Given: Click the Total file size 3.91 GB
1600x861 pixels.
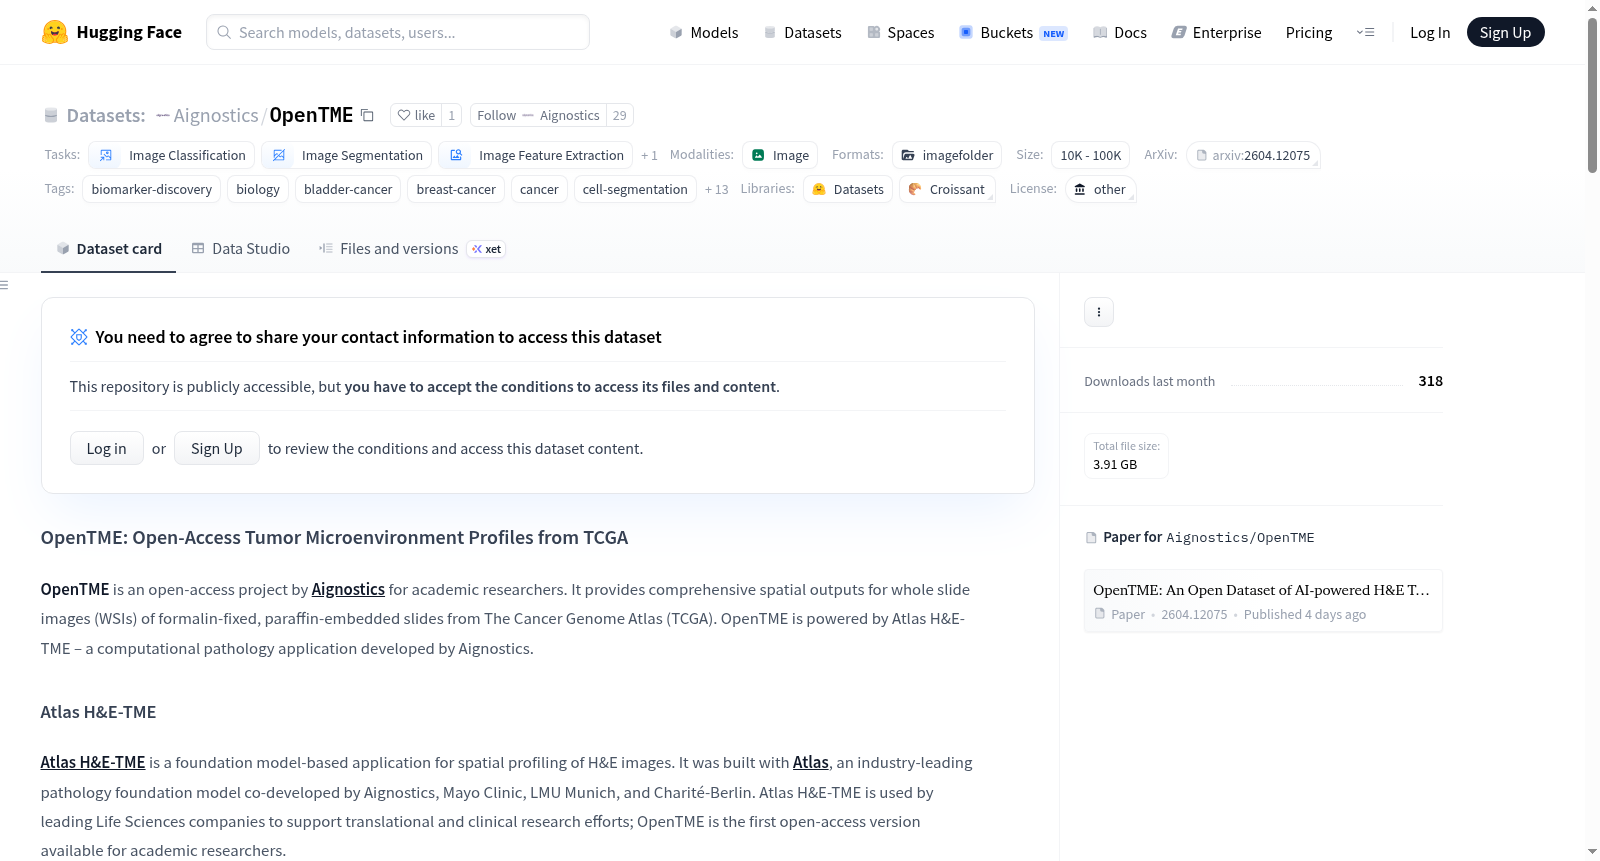Looking at the screenshot, I should pyautogui.click(x=1126, y=456).
